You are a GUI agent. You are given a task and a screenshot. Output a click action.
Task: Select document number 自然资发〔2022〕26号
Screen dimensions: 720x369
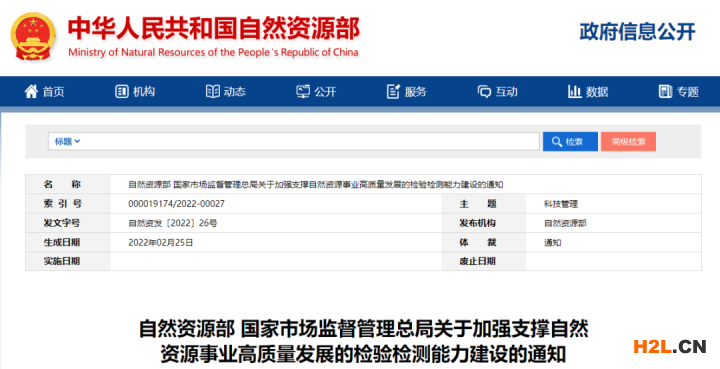pos(173,224)
